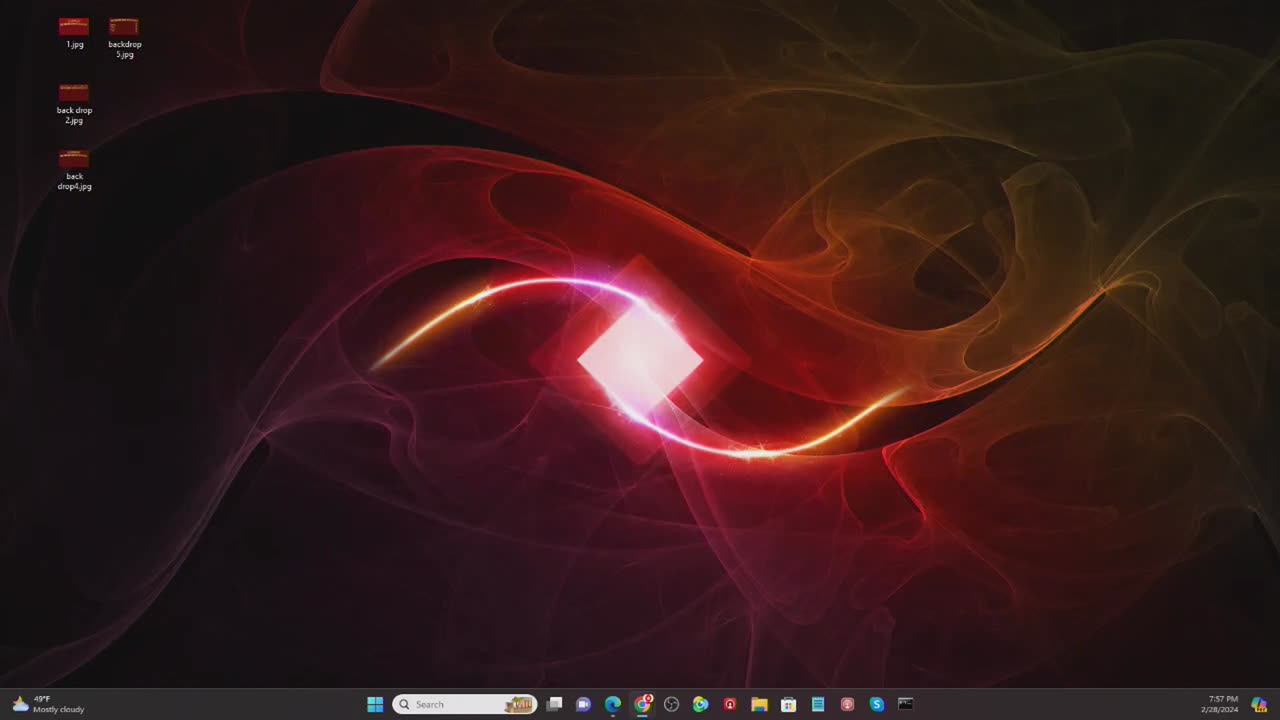Select the backdrop 5.jpg desktop file
The image size is (1280, 720).
coord(124,38)
